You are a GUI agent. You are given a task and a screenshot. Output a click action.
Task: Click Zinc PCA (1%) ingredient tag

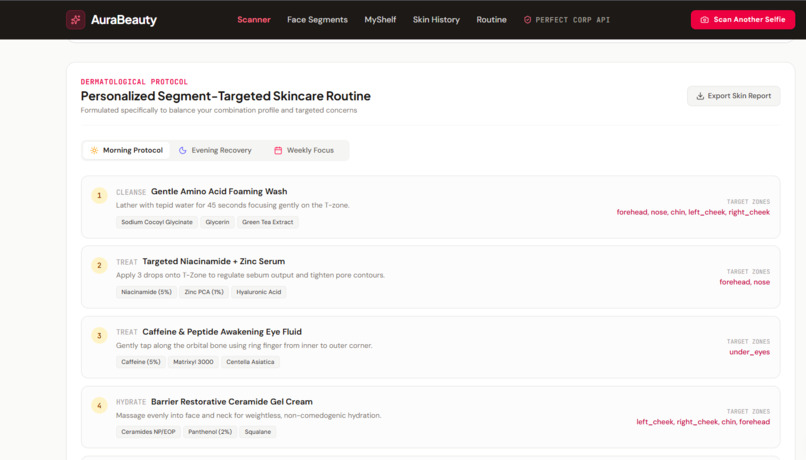point(204,292)
